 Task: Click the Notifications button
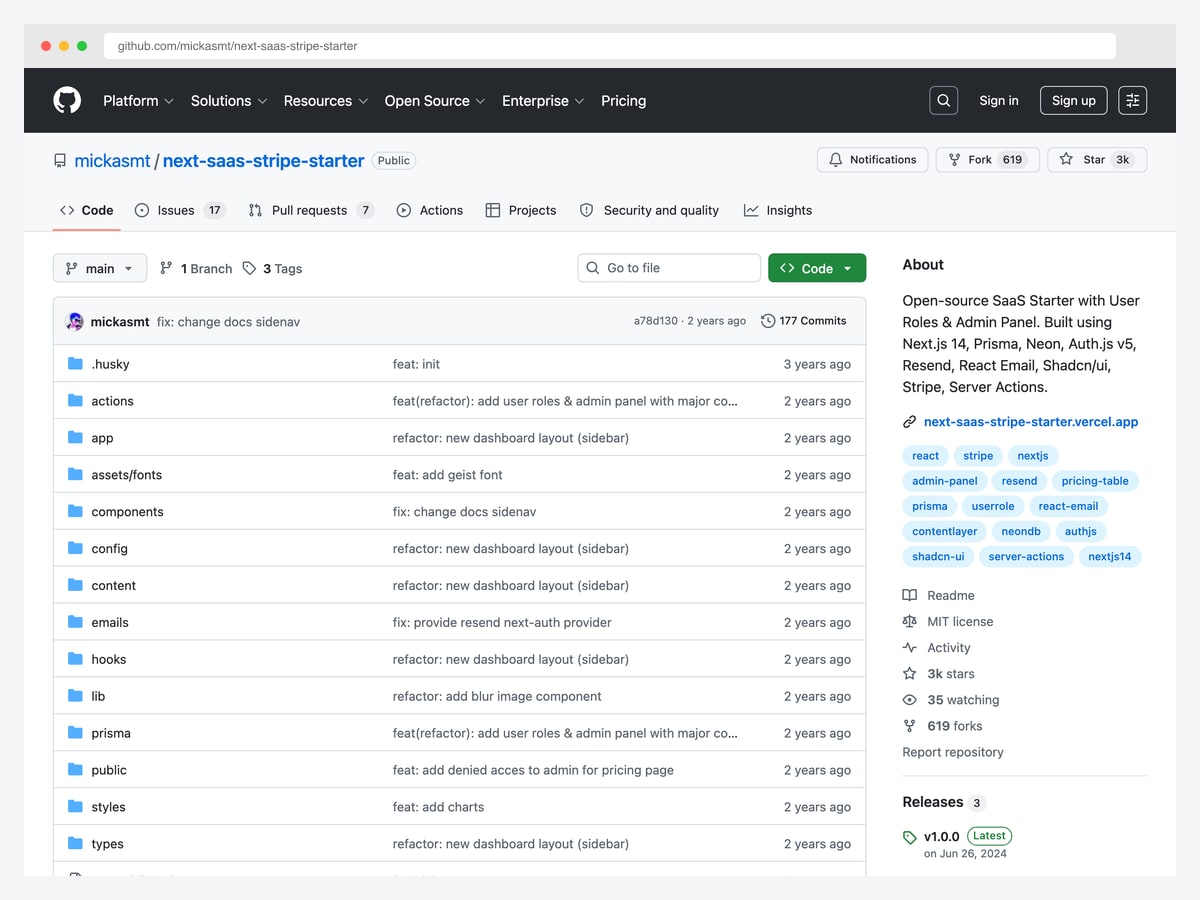pos(873,160)
